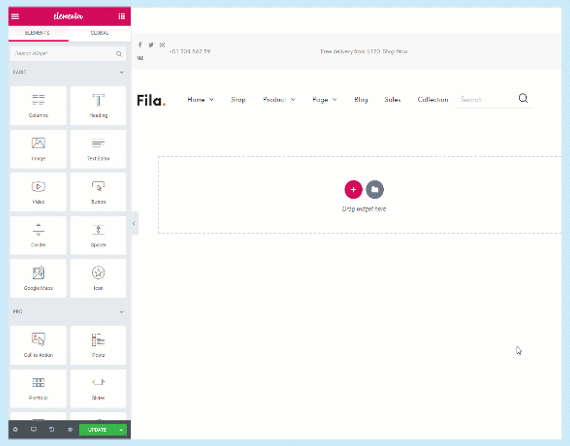The image size is (570, 446).
Task: Click the green Update button
Action: [x=97, y=430]
